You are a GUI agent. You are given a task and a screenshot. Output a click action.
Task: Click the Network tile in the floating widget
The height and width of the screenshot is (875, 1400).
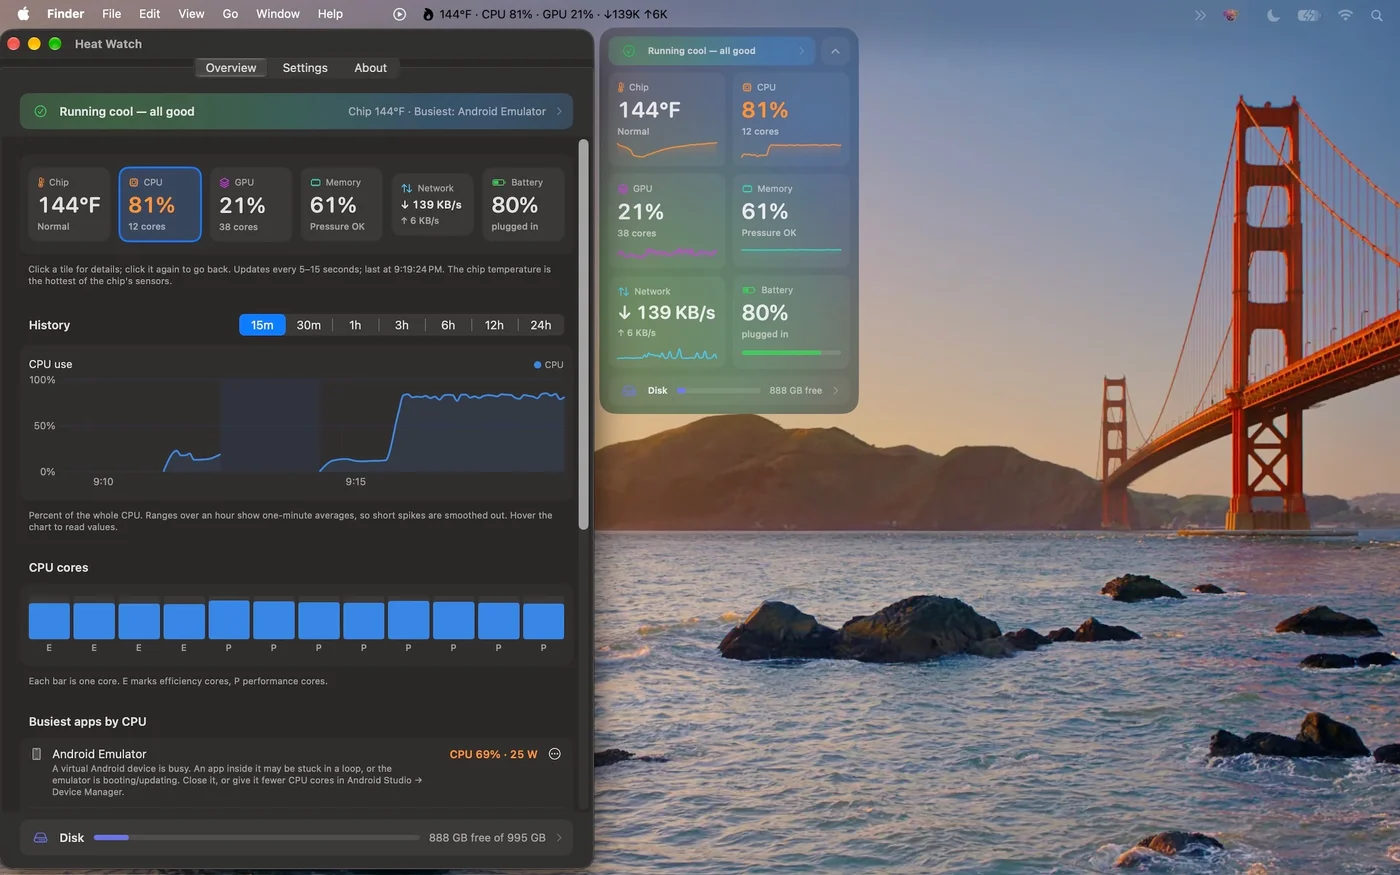pos(667,322)
